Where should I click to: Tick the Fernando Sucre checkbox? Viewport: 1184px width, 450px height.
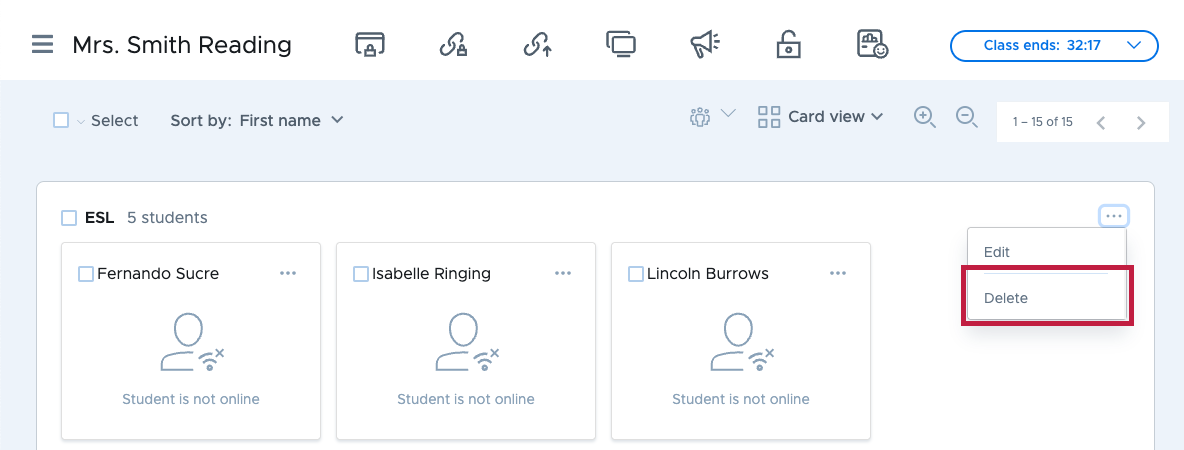(x=86, y=273)
